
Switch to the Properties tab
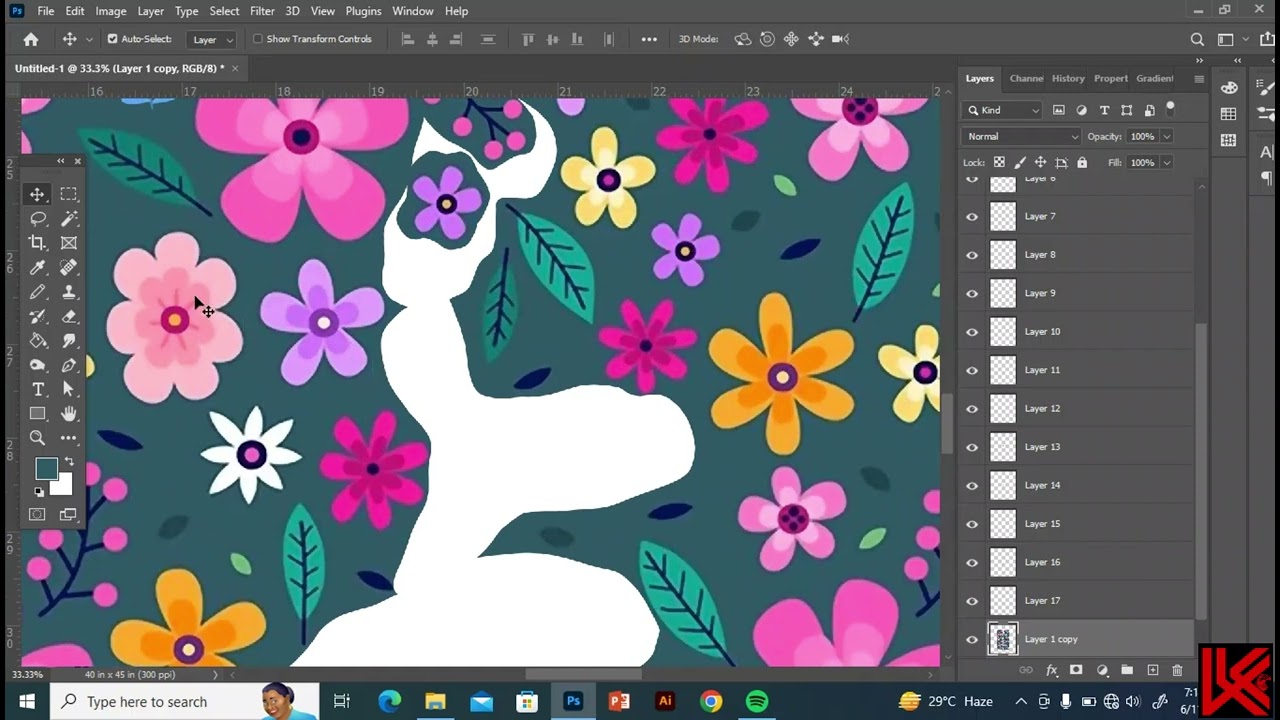click(1110, 78)
